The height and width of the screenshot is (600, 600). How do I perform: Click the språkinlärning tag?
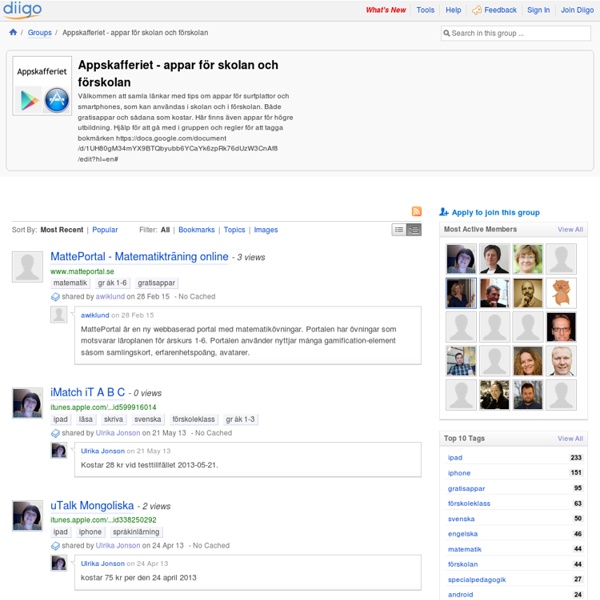pos(136,532)
